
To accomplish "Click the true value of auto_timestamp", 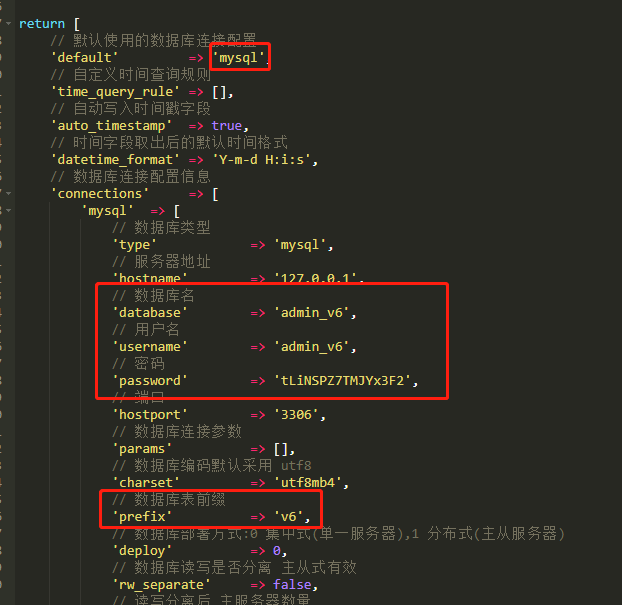I will tap(227, 126).
